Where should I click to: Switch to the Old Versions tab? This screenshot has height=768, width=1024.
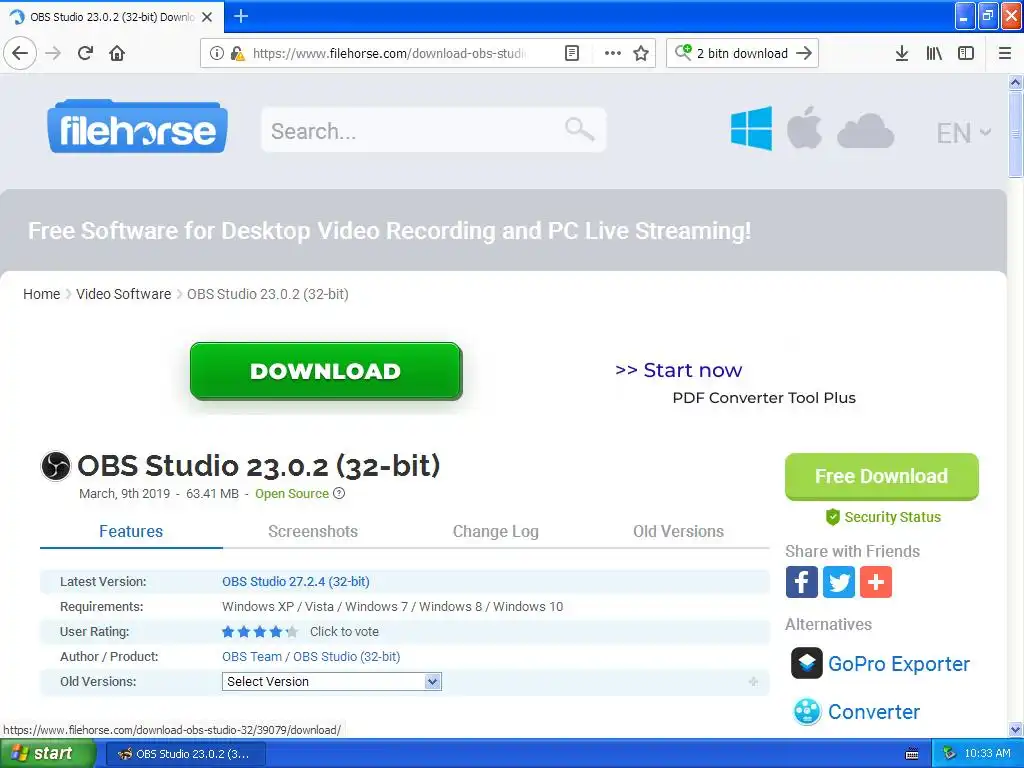coord(679,531)
